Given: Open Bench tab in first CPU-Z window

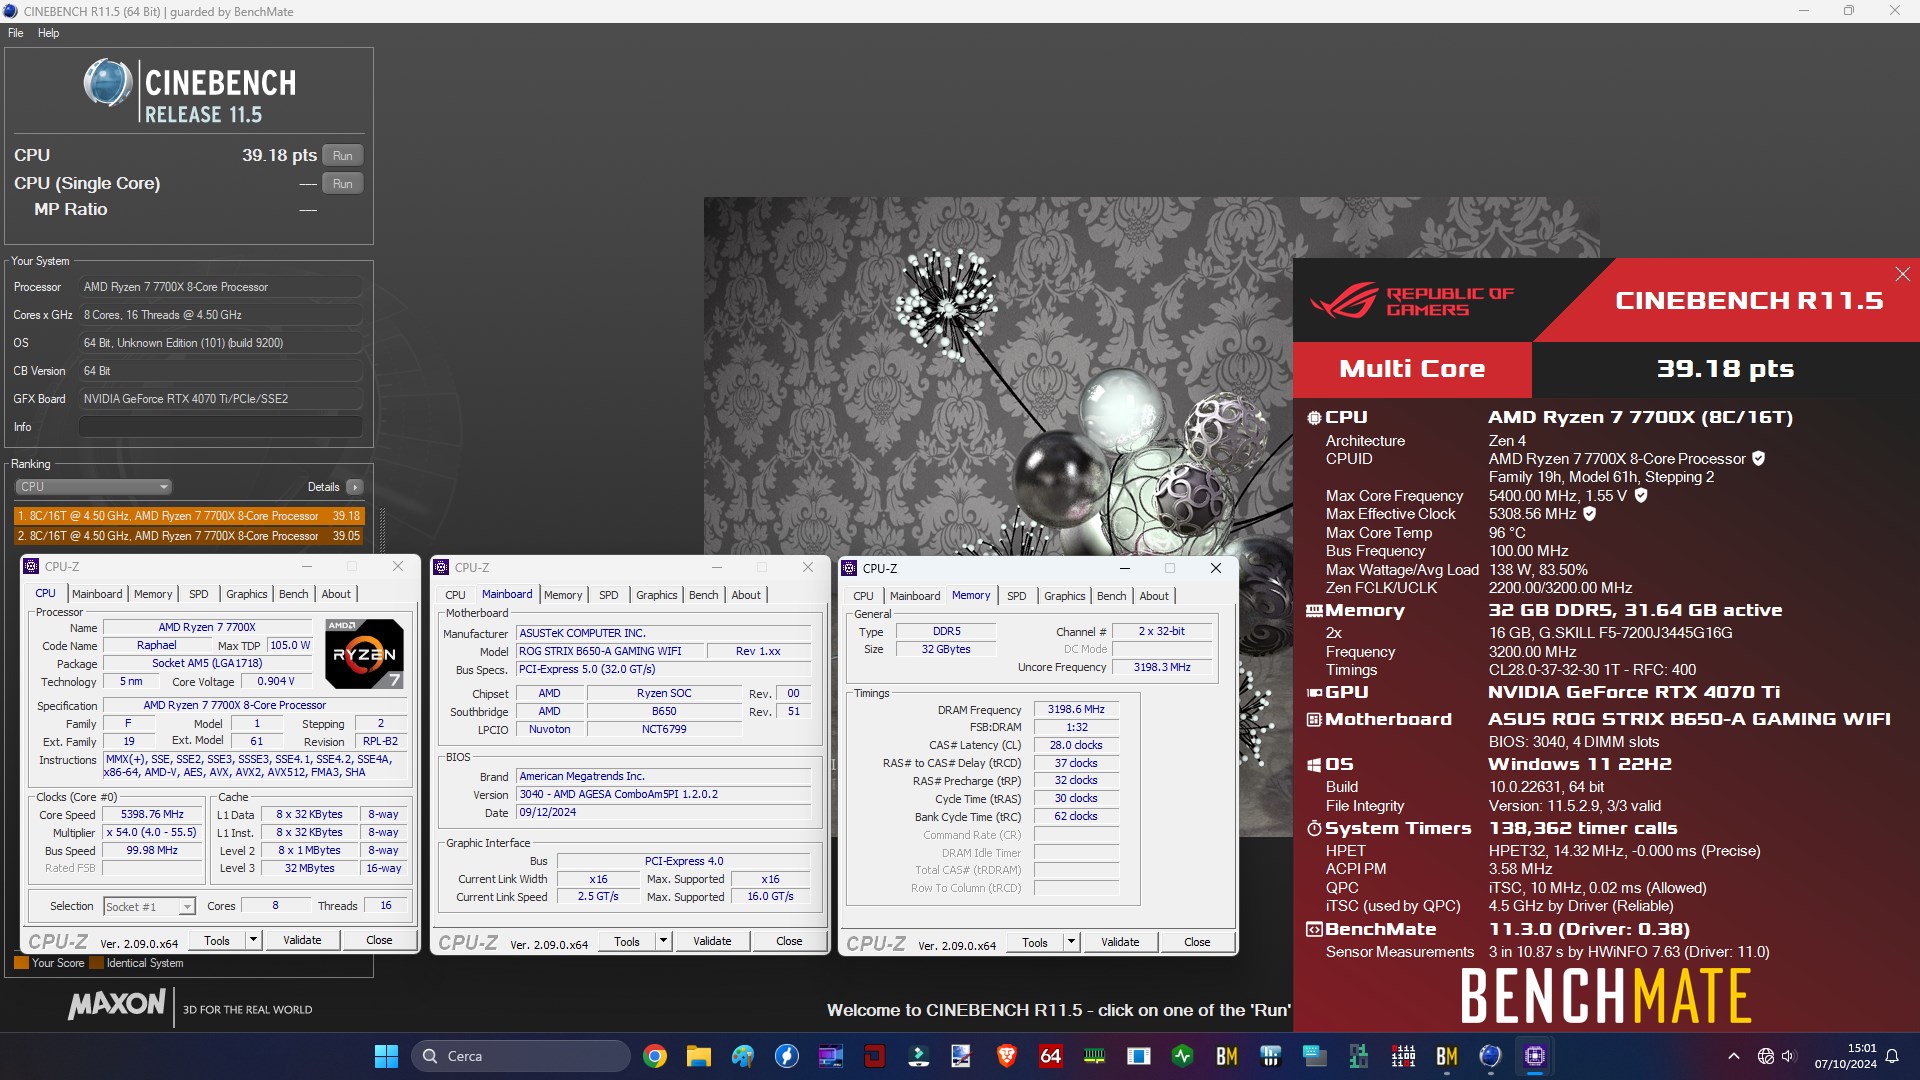Looking at the screenshot, I should (293, 594).
